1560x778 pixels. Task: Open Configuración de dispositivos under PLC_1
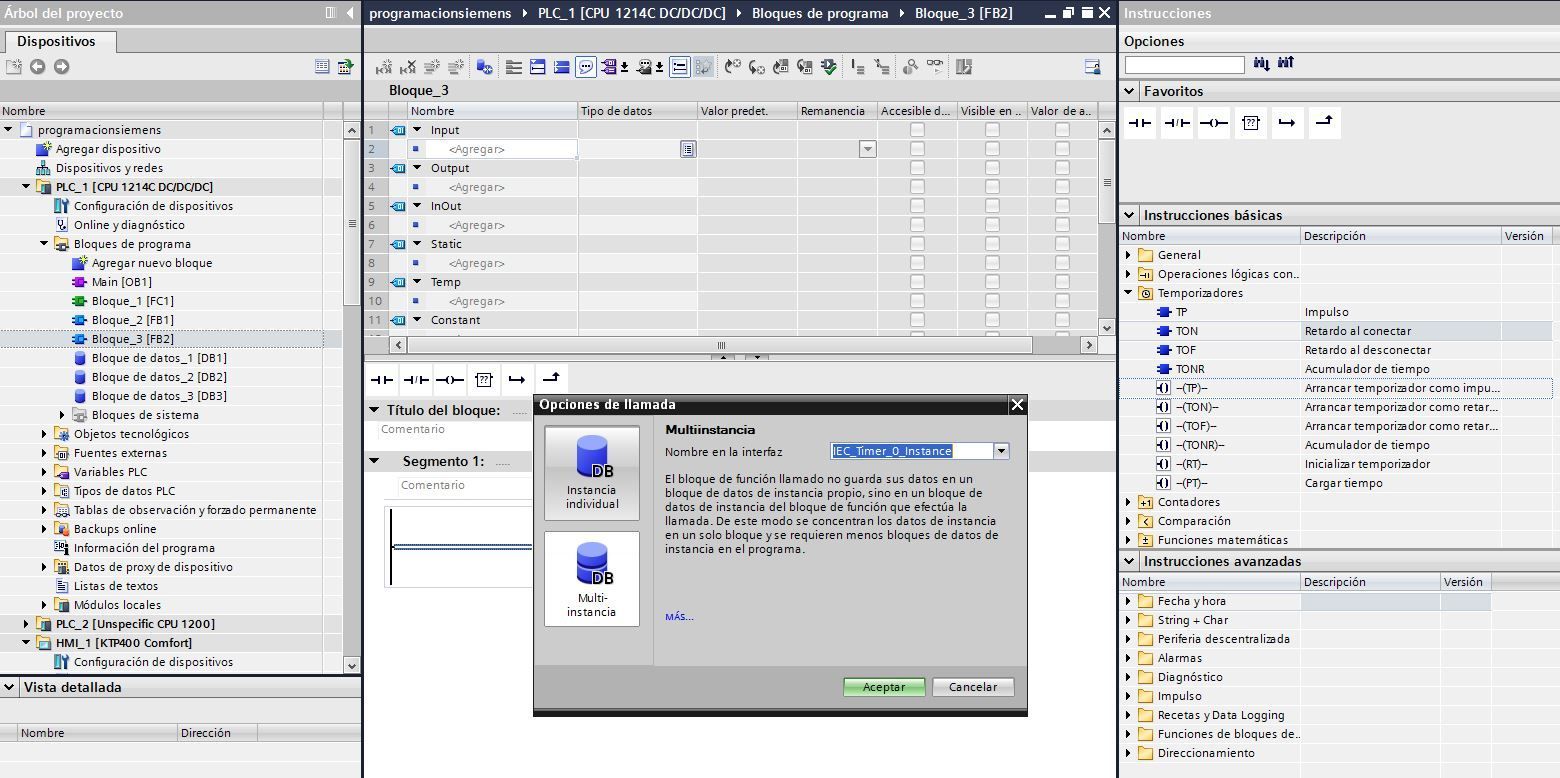tap(153, 206)
